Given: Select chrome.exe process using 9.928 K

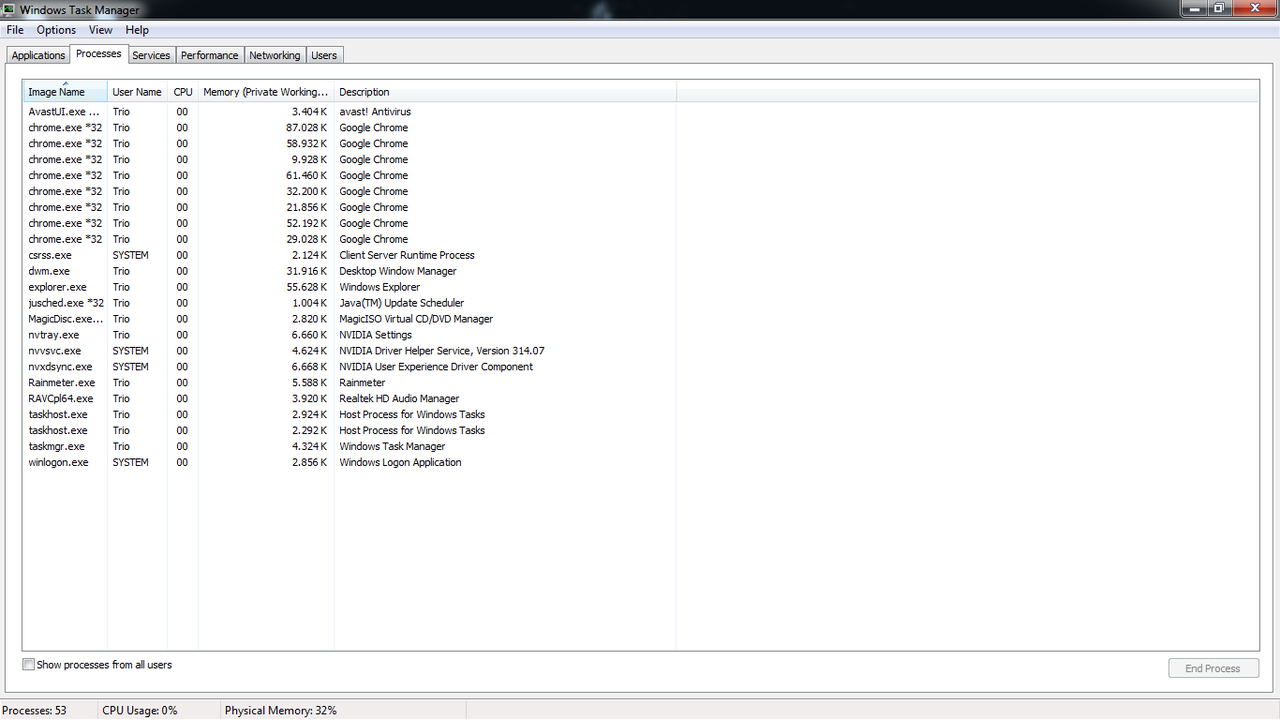Looking at the screenshot, I should click(350, 160).
